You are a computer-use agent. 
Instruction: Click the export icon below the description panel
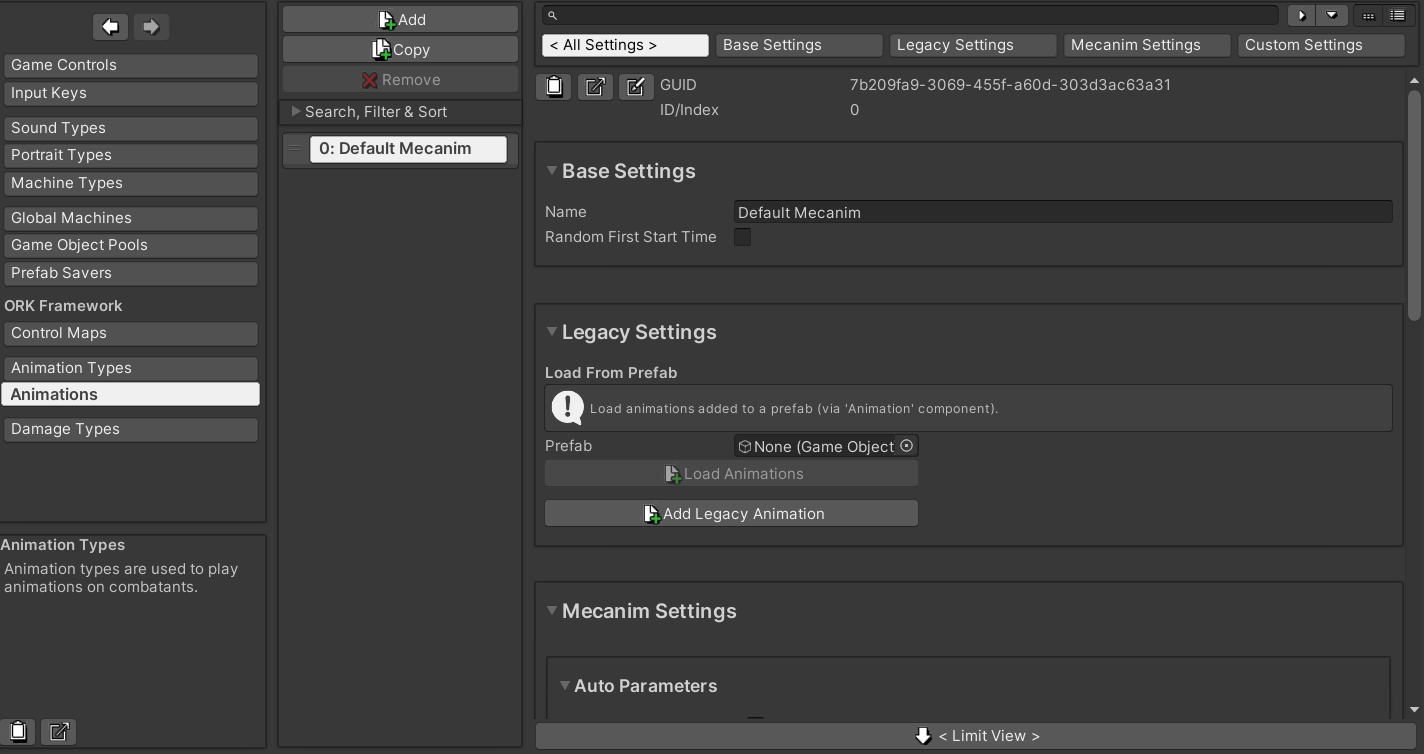pos(59,731)
